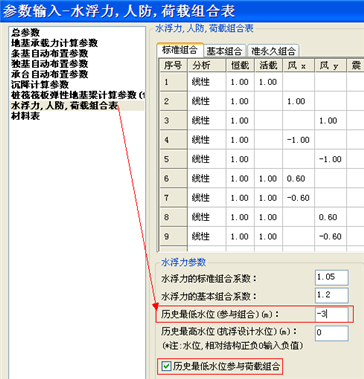The width and height of the screenshot is (364, 379).
Task: Click the 水浮力的标准组合系数 input field
Action: (332, 277)
